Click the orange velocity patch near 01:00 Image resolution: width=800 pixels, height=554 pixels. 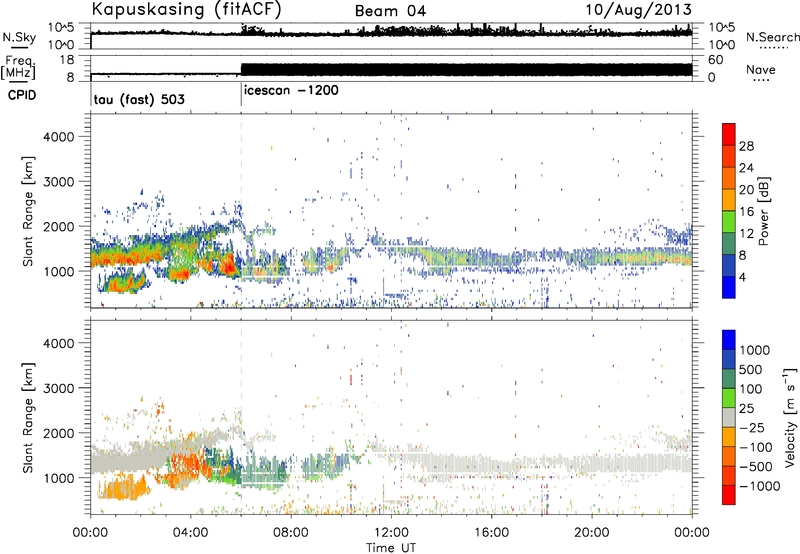point(122,486)
